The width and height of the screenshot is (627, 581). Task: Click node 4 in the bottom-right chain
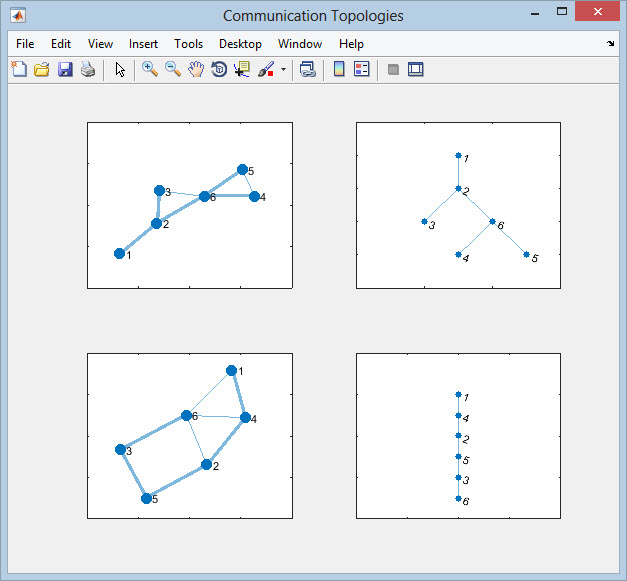458,415
